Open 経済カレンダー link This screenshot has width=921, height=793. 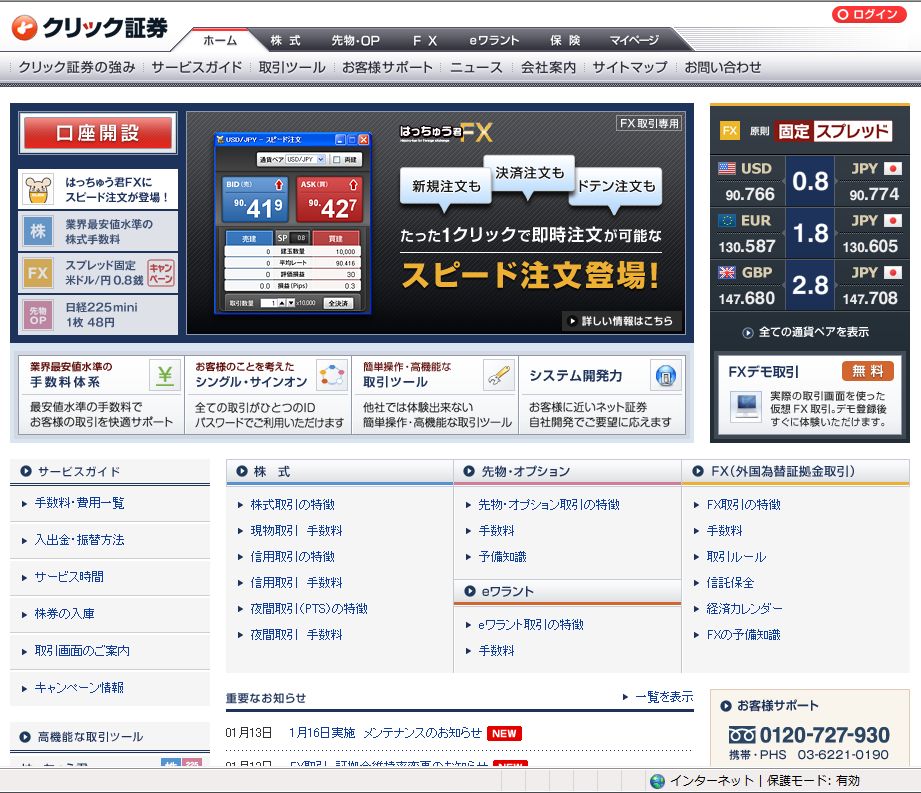click(744, 609)
